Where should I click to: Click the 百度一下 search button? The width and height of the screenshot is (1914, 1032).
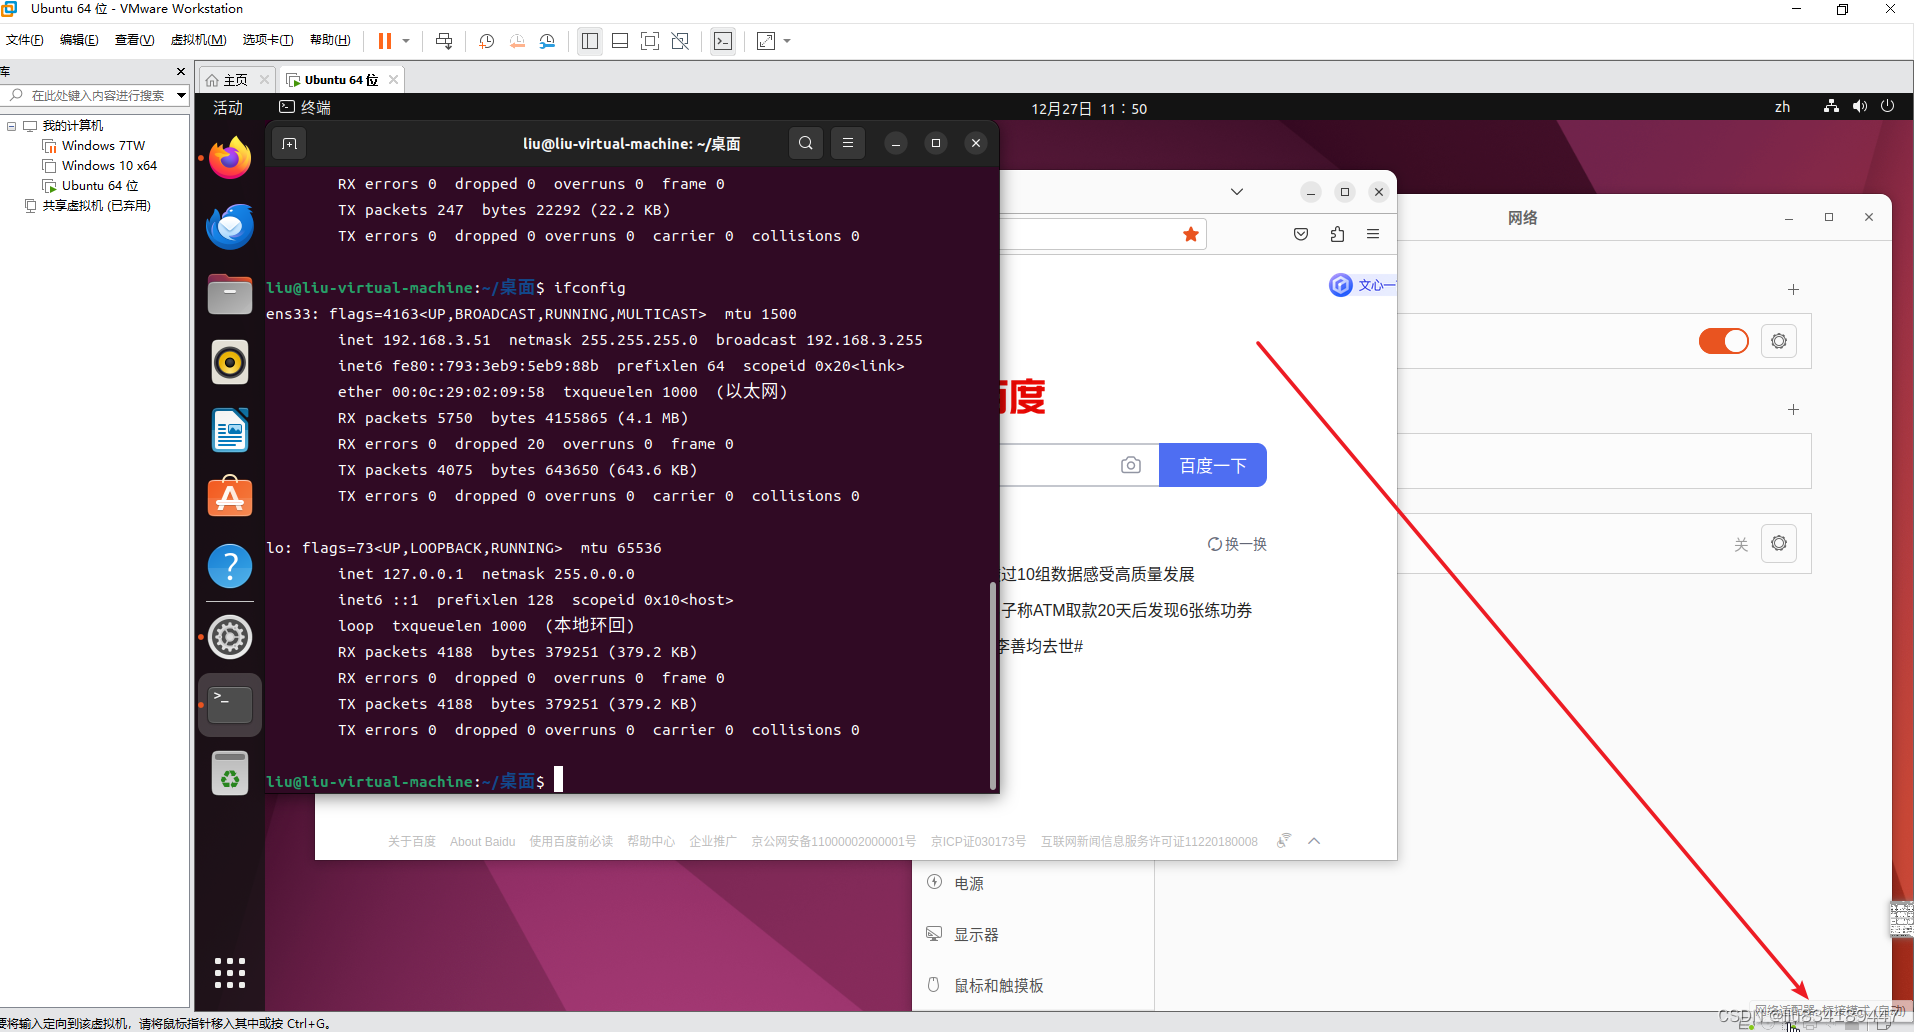[1213, 465]
